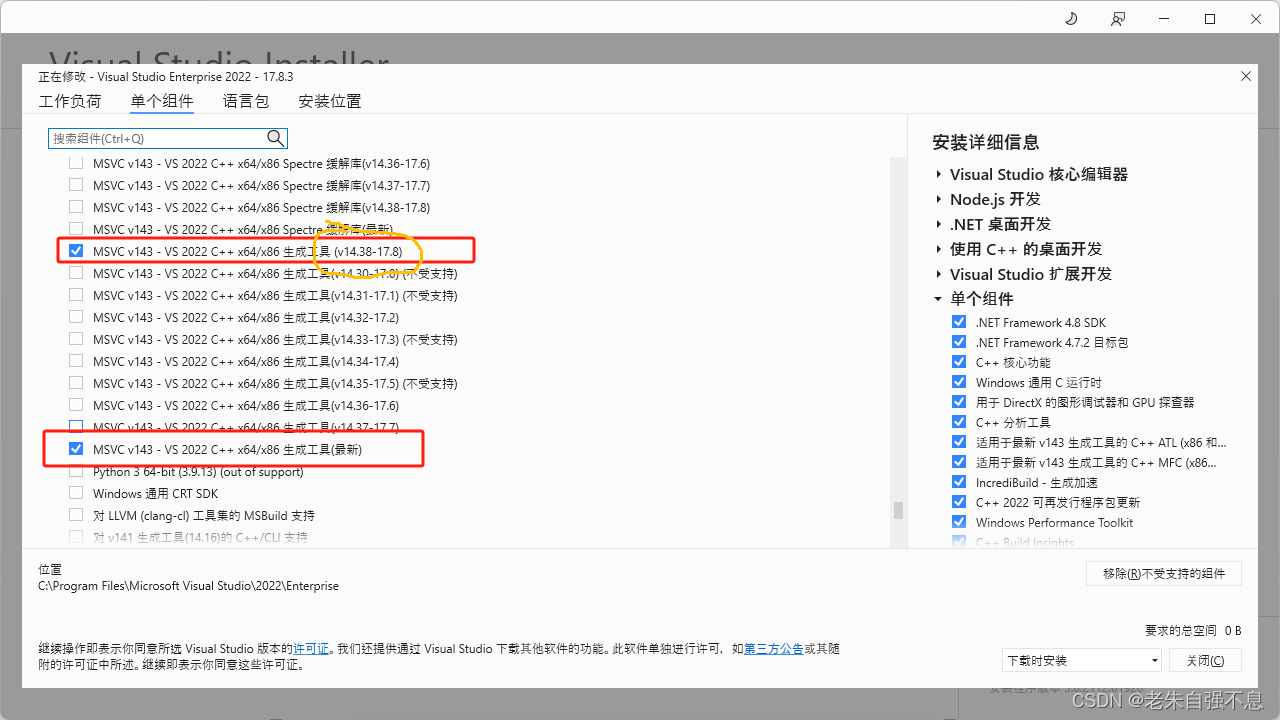1280x720 pixels.
Task: Check 生成工具 v14.34-17.4 checkbox
Action: click(x=76, y=361)
